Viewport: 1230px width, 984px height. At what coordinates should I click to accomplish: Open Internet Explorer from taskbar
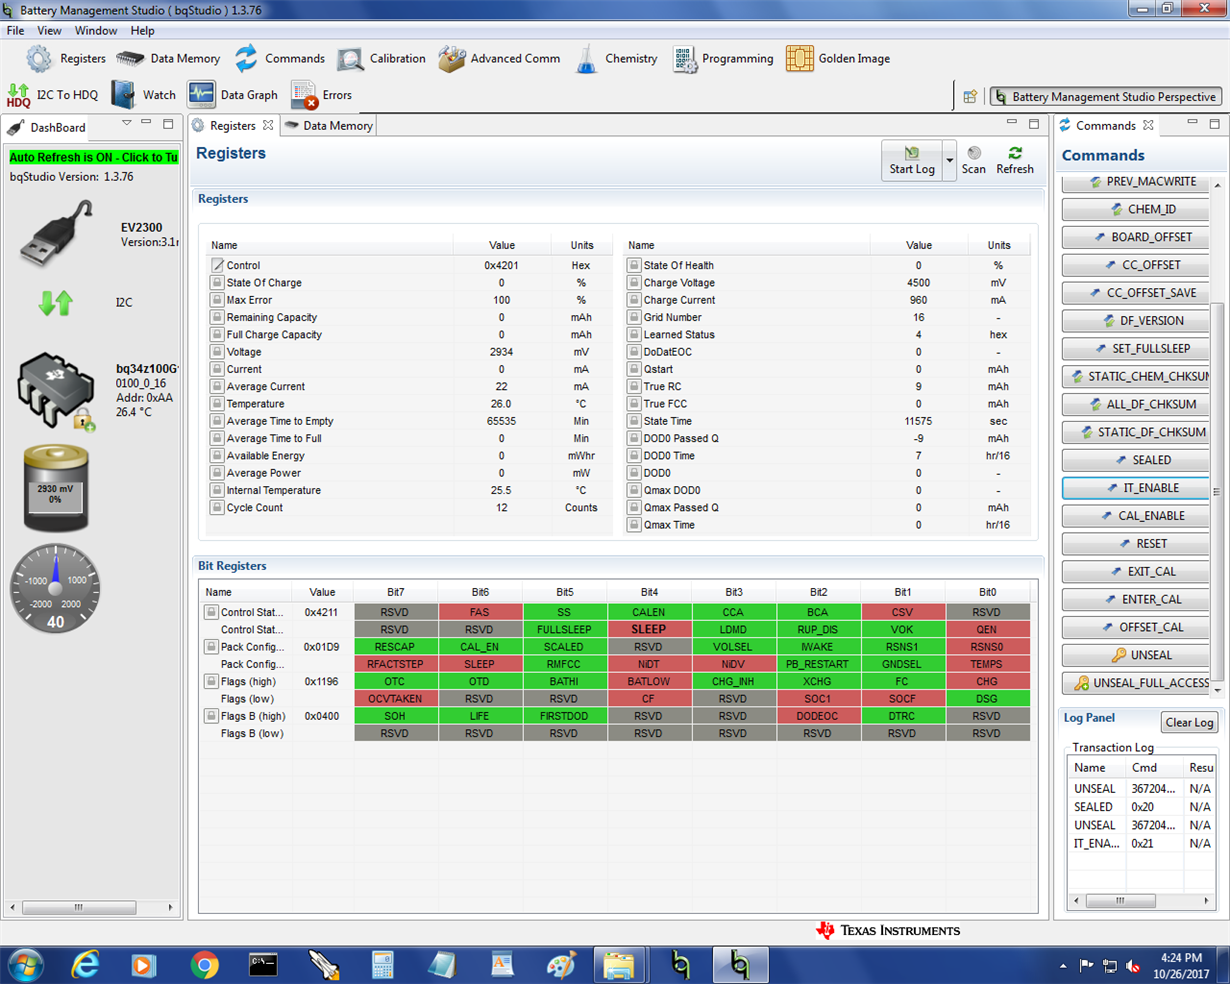click(x=86, y=965)
